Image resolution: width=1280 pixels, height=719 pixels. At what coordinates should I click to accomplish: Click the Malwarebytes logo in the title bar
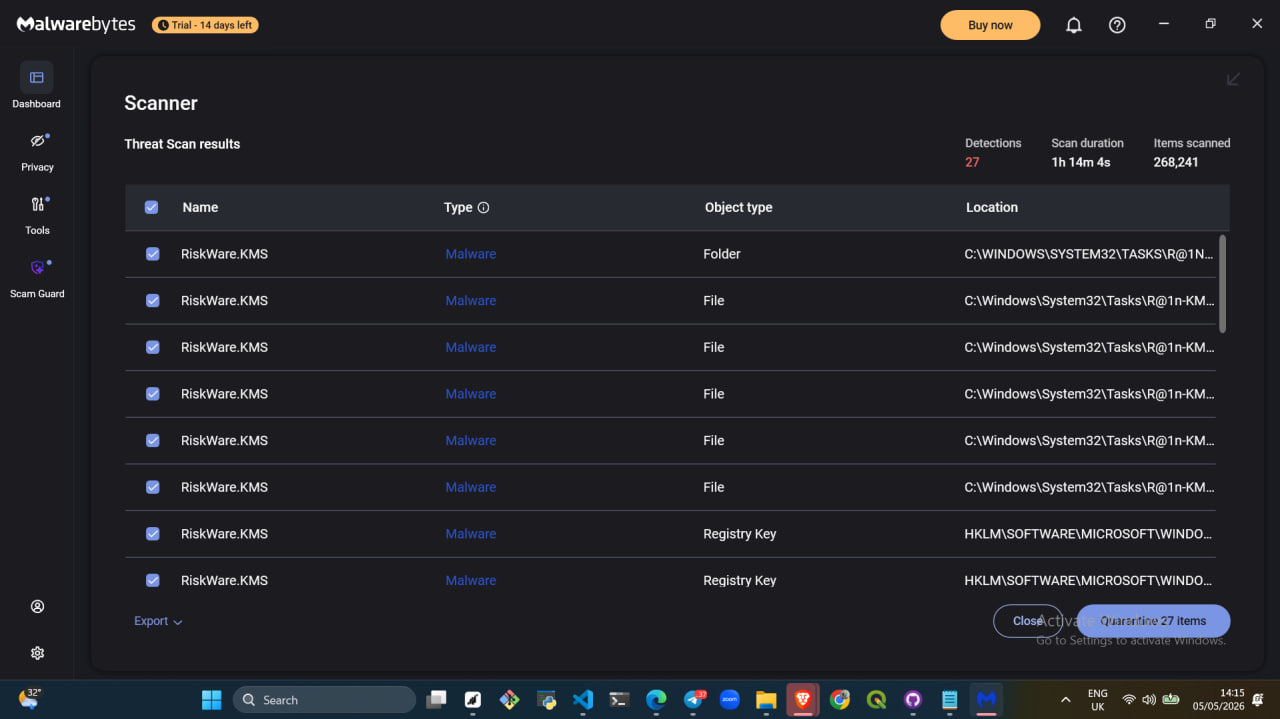click(x=76, y=25)
